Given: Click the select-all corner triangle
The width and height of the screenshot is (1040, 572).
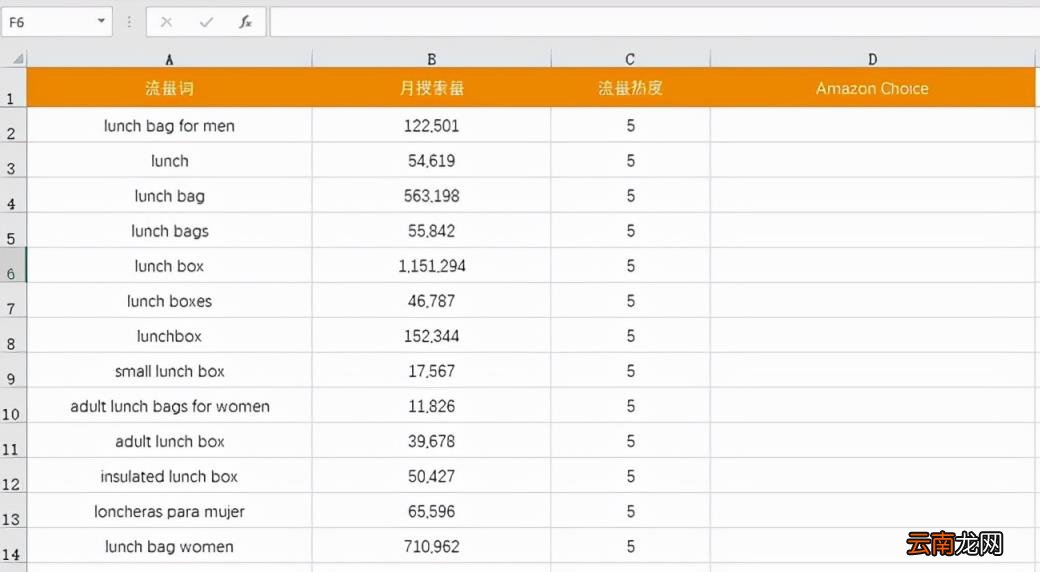Looking at the screenshot, I should coord(19,59).
